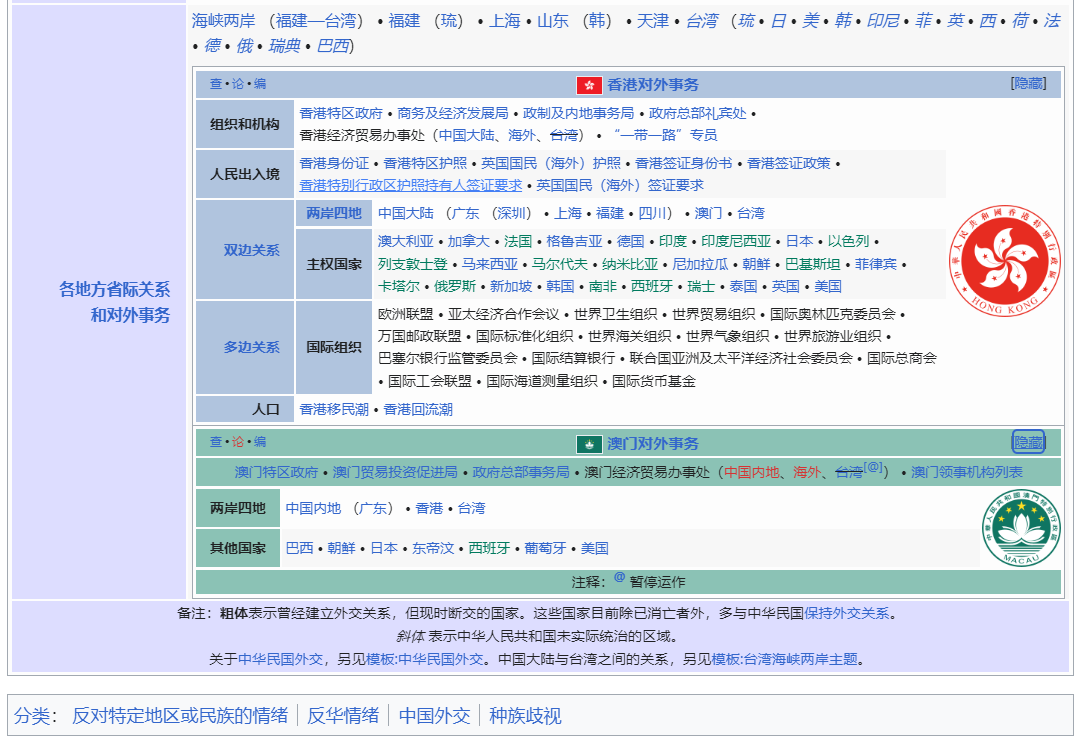Open the 多边关系 row header link
The image size is (1078, 743).
click(x=252, y=347)
